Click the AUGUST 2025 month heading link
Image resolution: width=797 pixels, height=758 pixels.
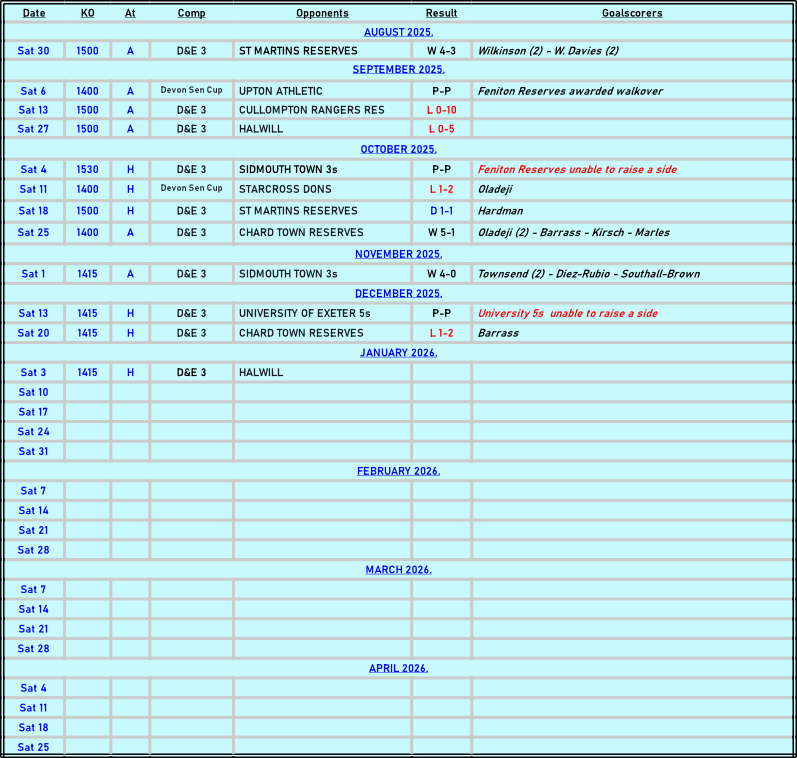pos(398,32)
